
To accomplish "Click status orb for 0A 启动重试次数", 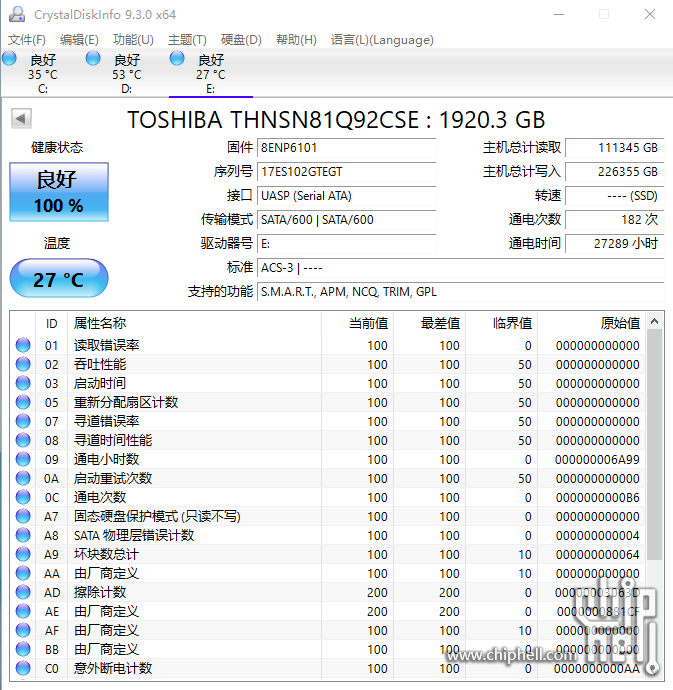I will [23, 478].
